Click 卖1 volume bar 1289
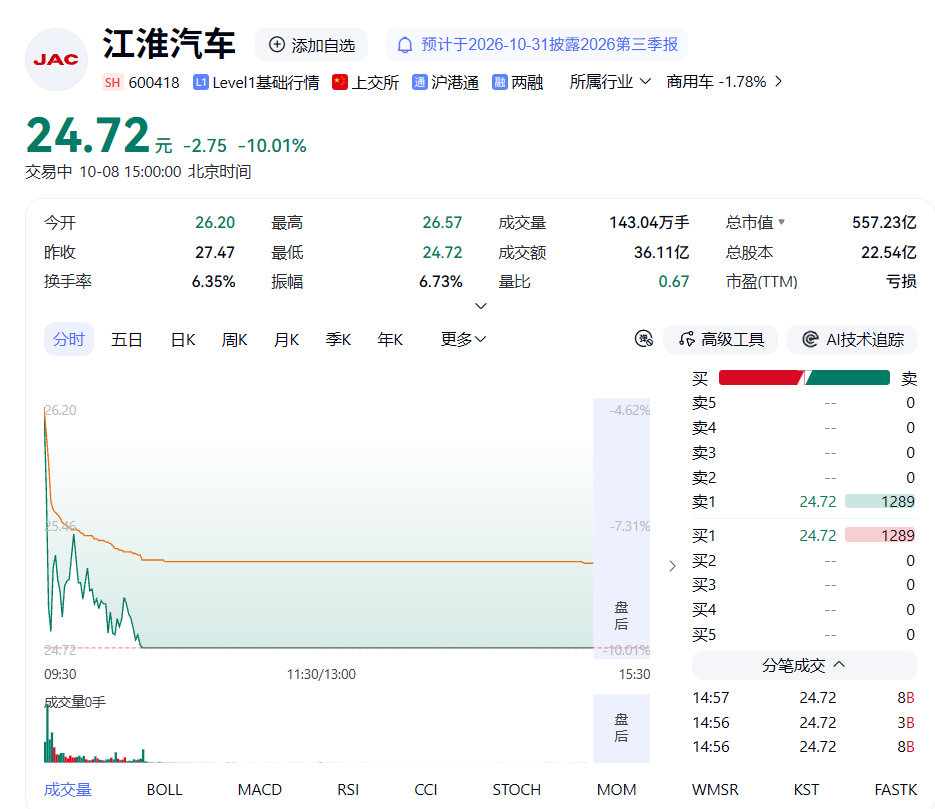 tap(880, 501)
